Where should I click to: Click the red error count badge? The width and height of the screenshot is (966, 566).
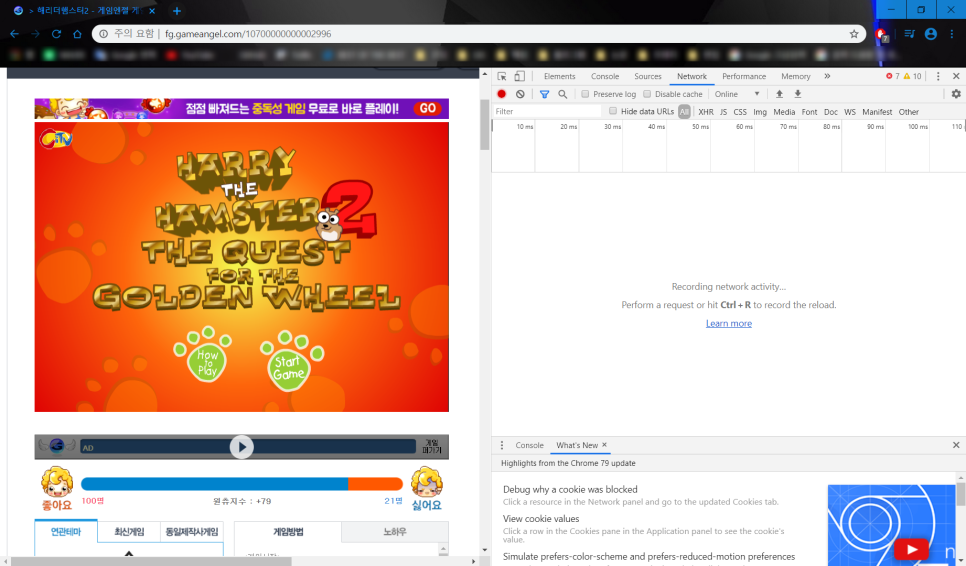(893, 76)
